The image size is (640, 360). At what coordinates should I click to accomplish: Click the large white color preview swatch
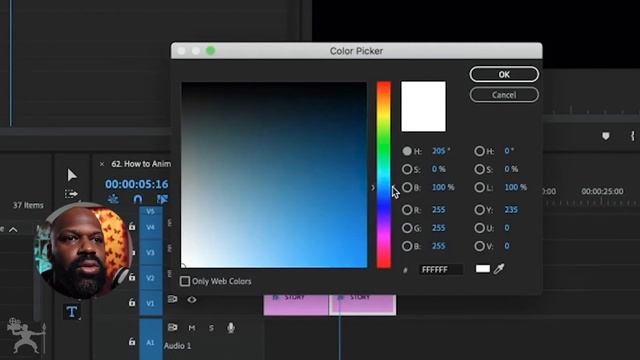pos(423,107)
